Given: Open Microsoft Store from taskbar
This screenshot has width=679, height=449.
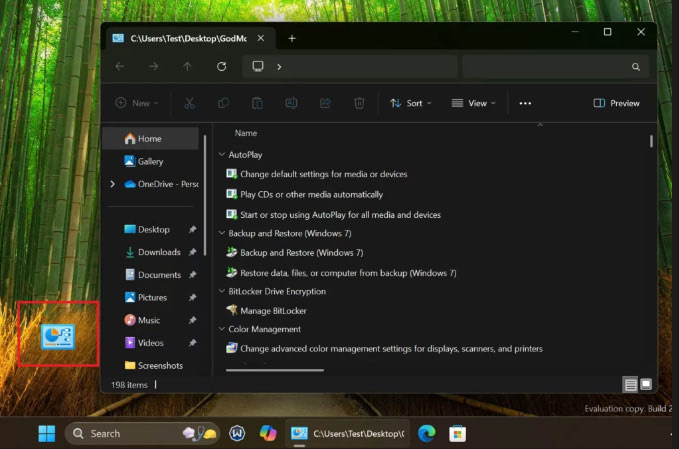Looking at the screenshot, I should (x=458, y=433).
